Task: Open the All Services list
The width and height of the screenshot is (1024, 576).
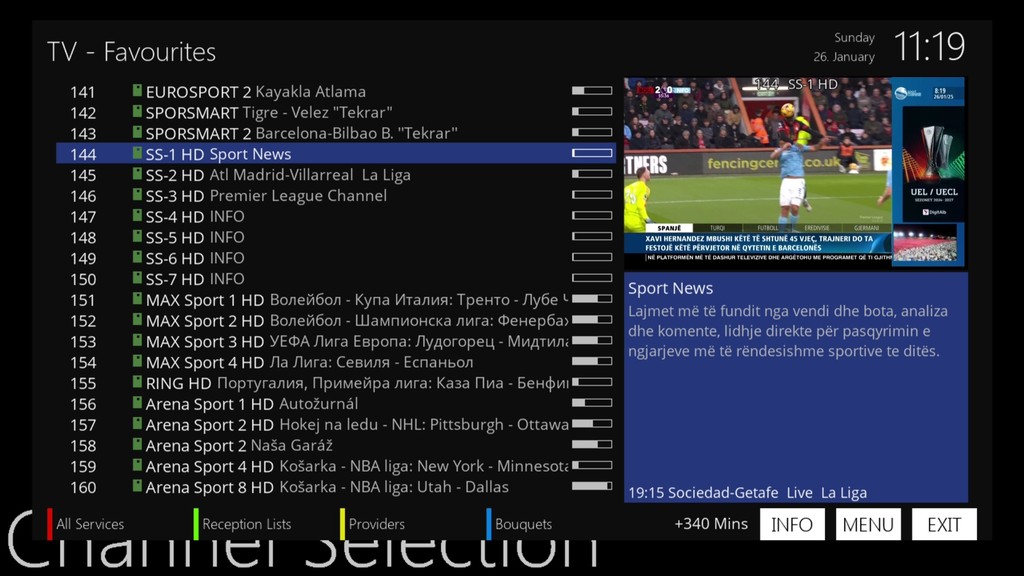Action: [90, 524]
